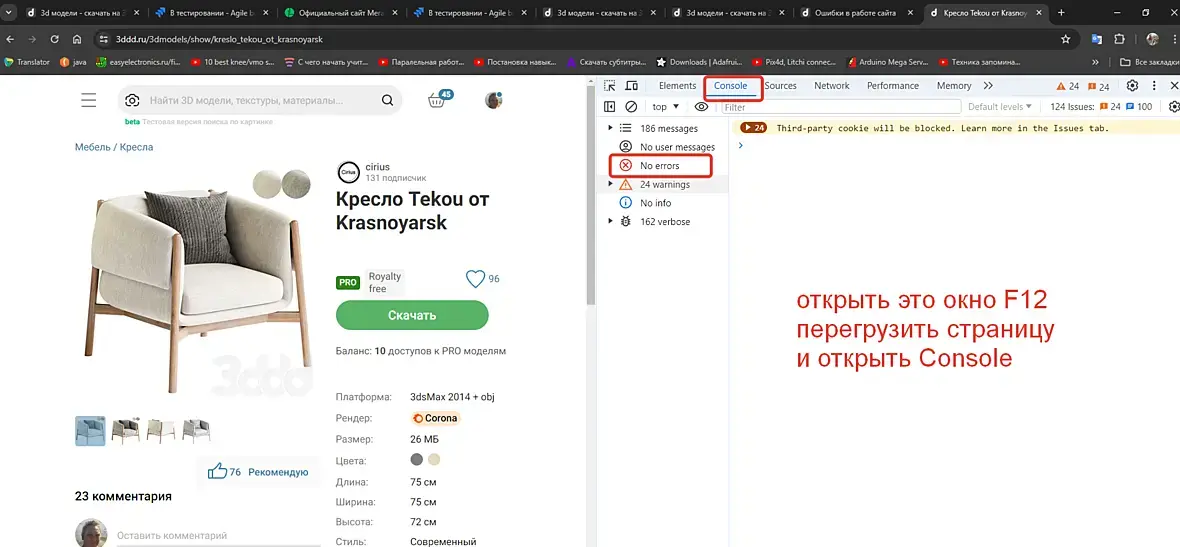Open the Elements tab in DevTools

(x=677, y=86)
